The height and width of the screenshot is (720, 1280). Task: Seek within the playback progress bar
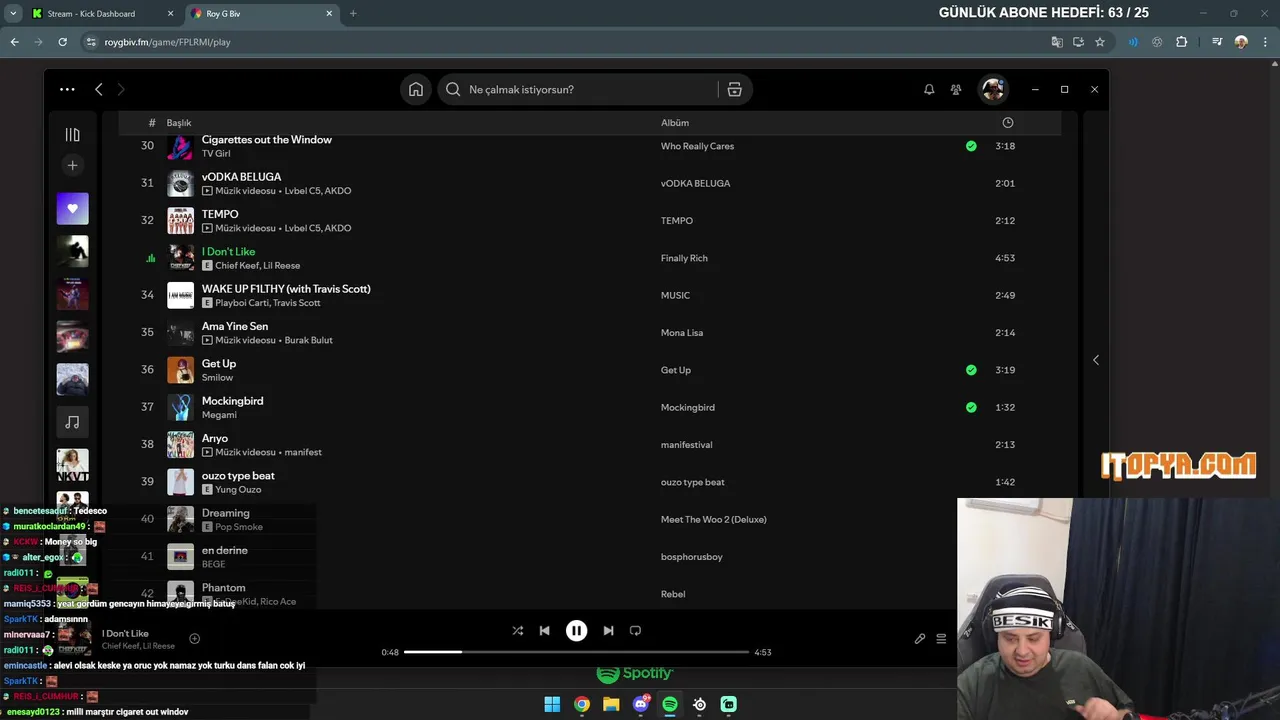click(x=576, y=652)
